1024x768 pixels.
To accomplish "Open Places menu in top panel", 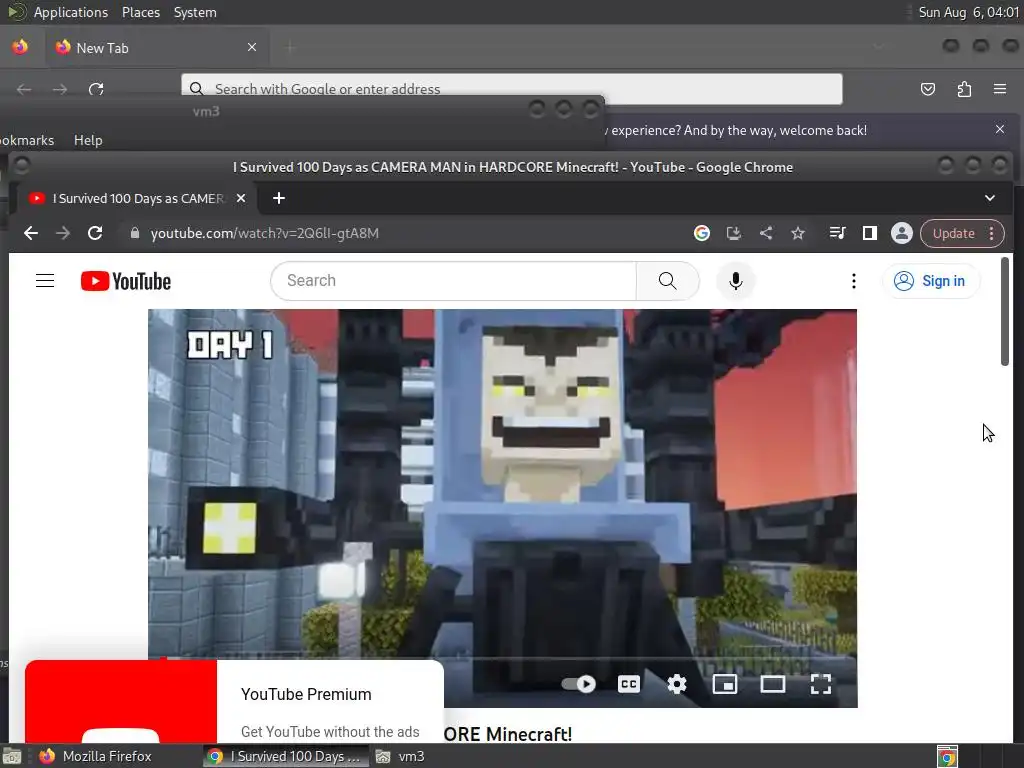I will pos(140,12).
